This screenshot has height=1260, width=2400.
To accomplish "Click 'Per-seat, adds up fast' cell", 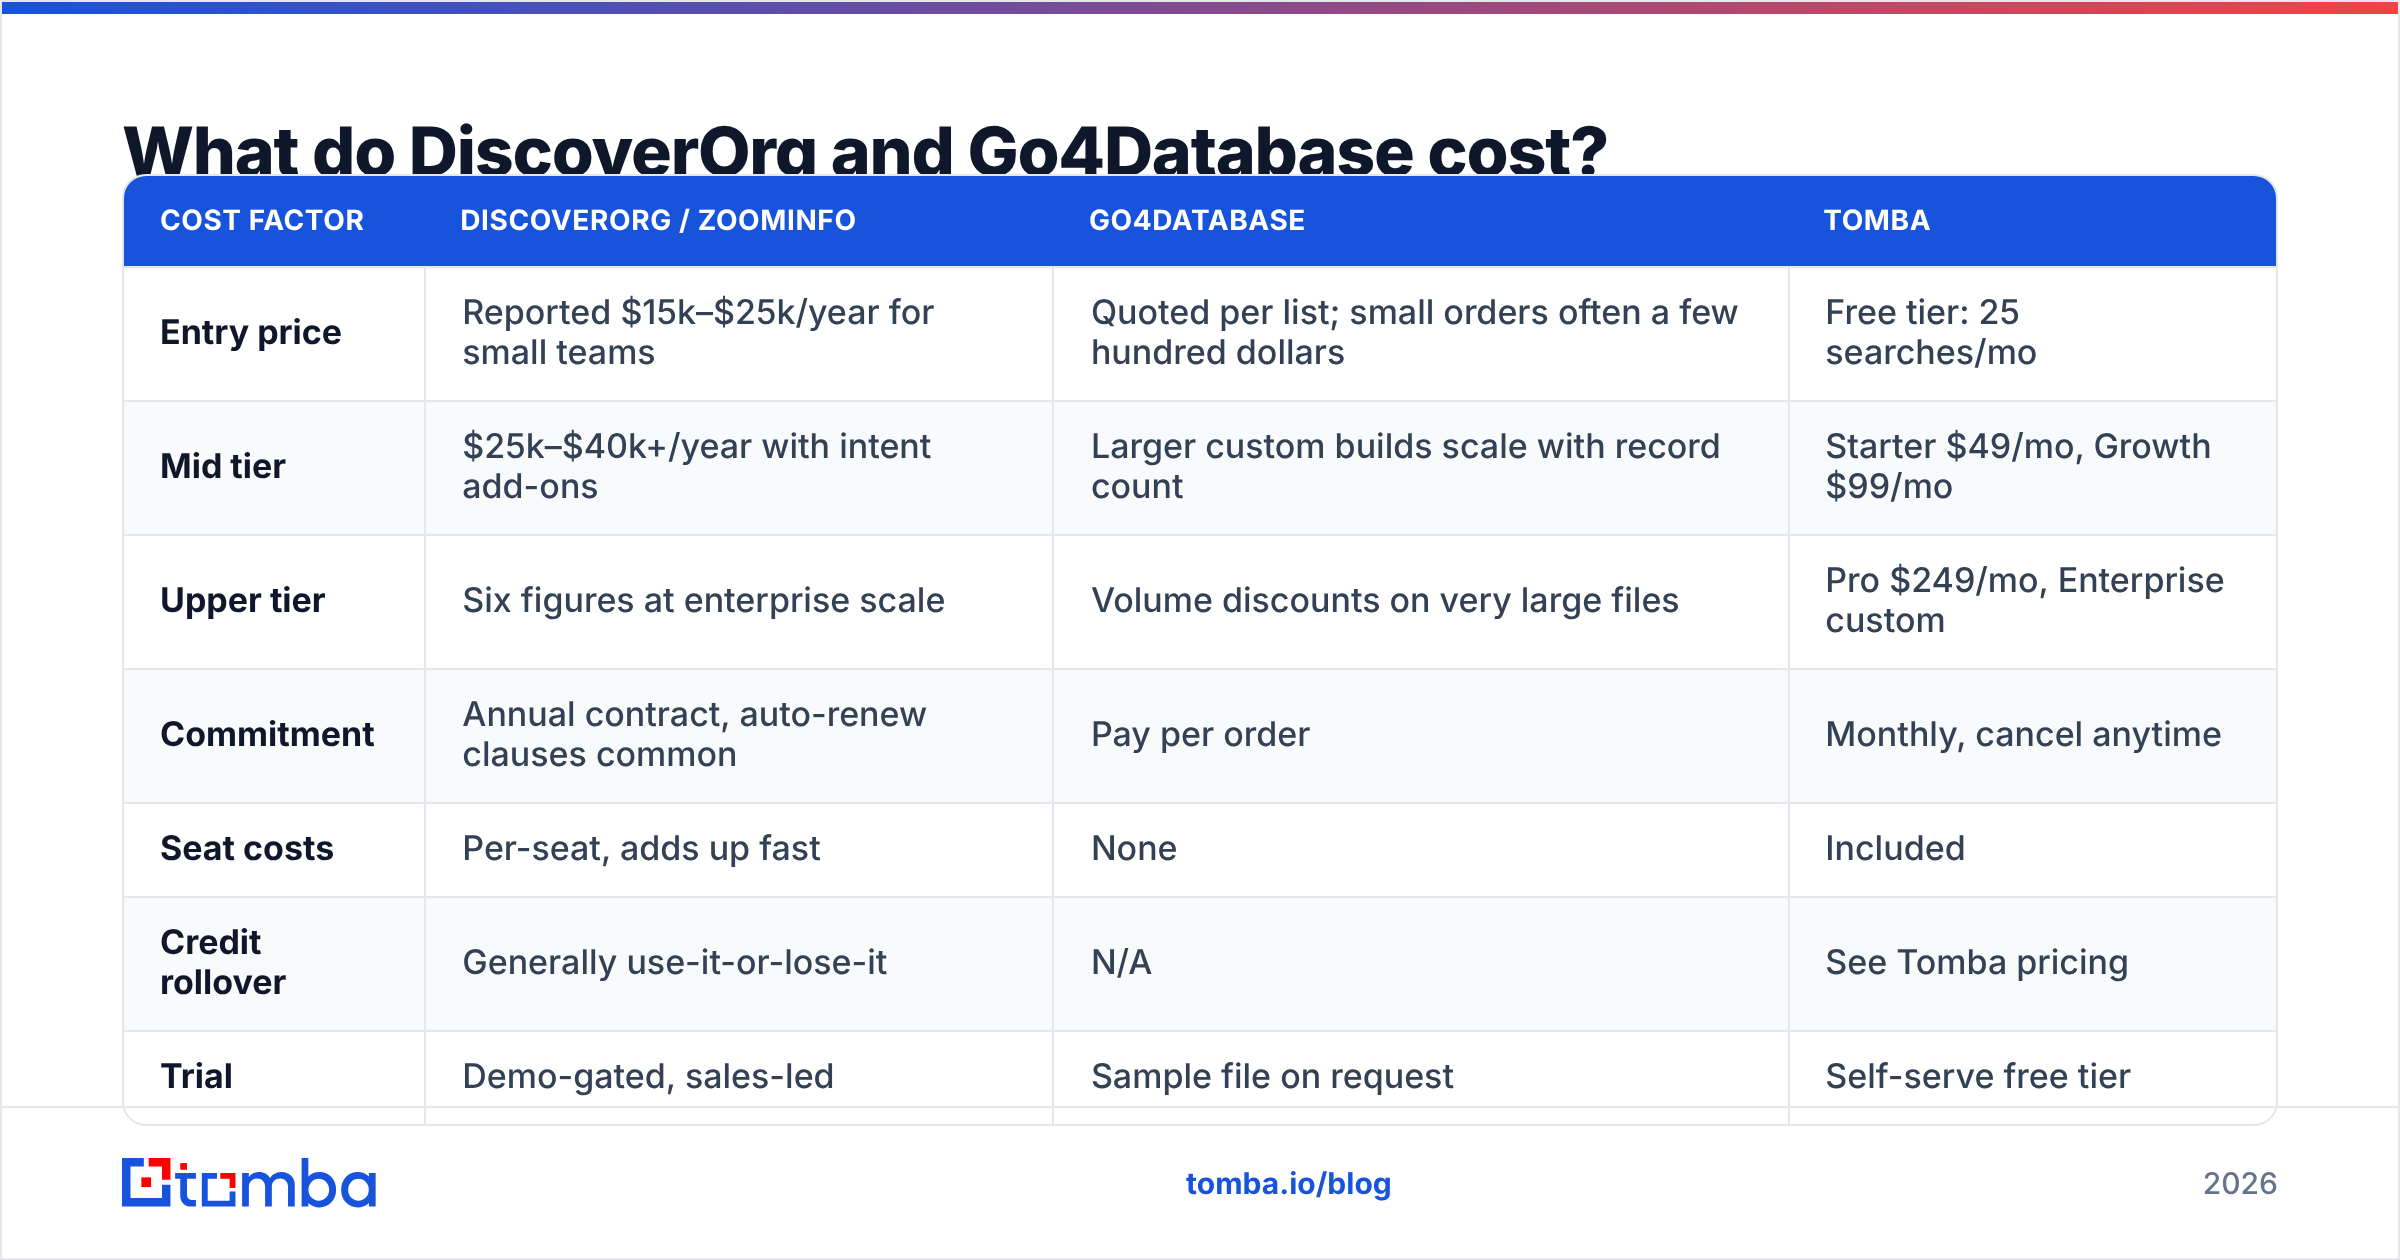I will [x=641, y=848].
